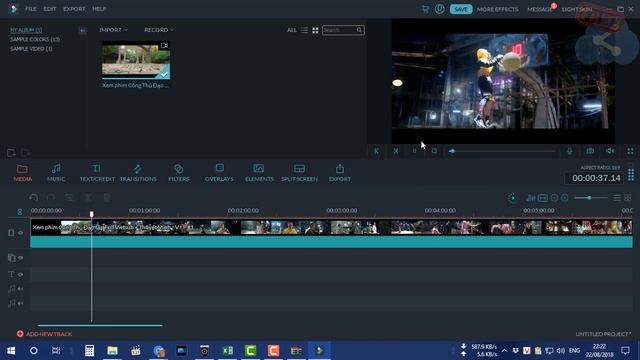Expand the IMPORT dropdown
The width and height of the screenshot is (640, 360).
113,30
